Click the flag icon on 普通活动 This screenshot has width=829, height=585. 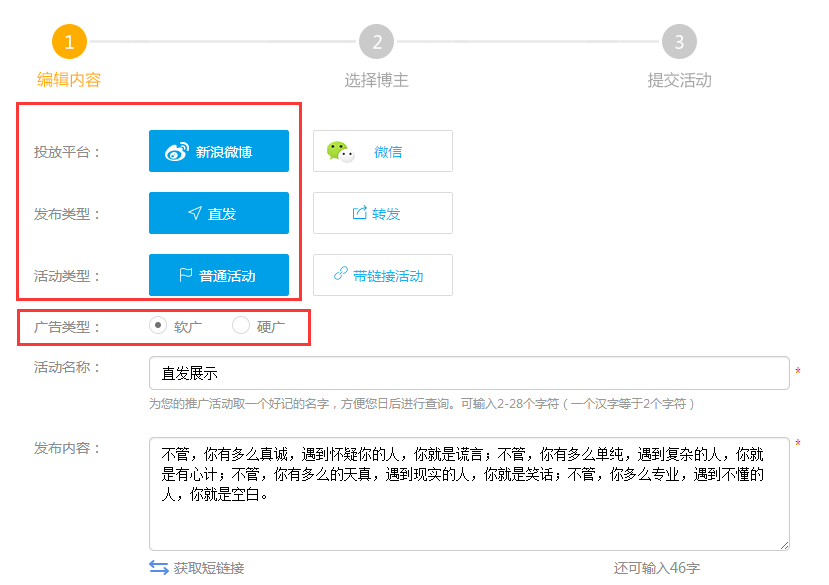pos(185,275)
